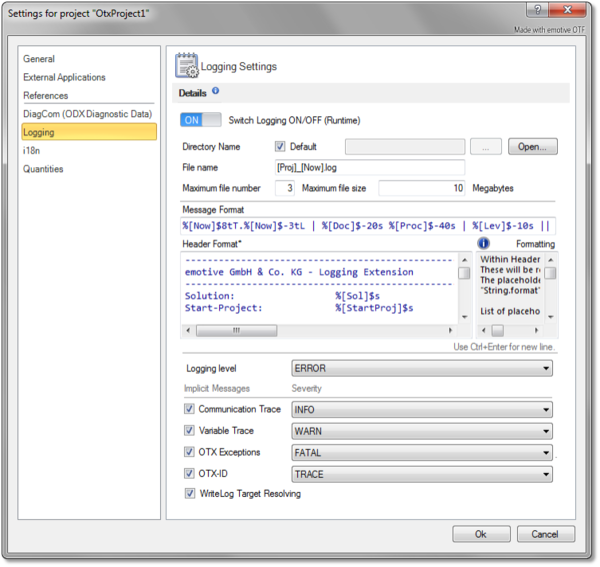600x567 pixels.
Task: Click the blue Formatting info icon
Action: click(483, 244)
